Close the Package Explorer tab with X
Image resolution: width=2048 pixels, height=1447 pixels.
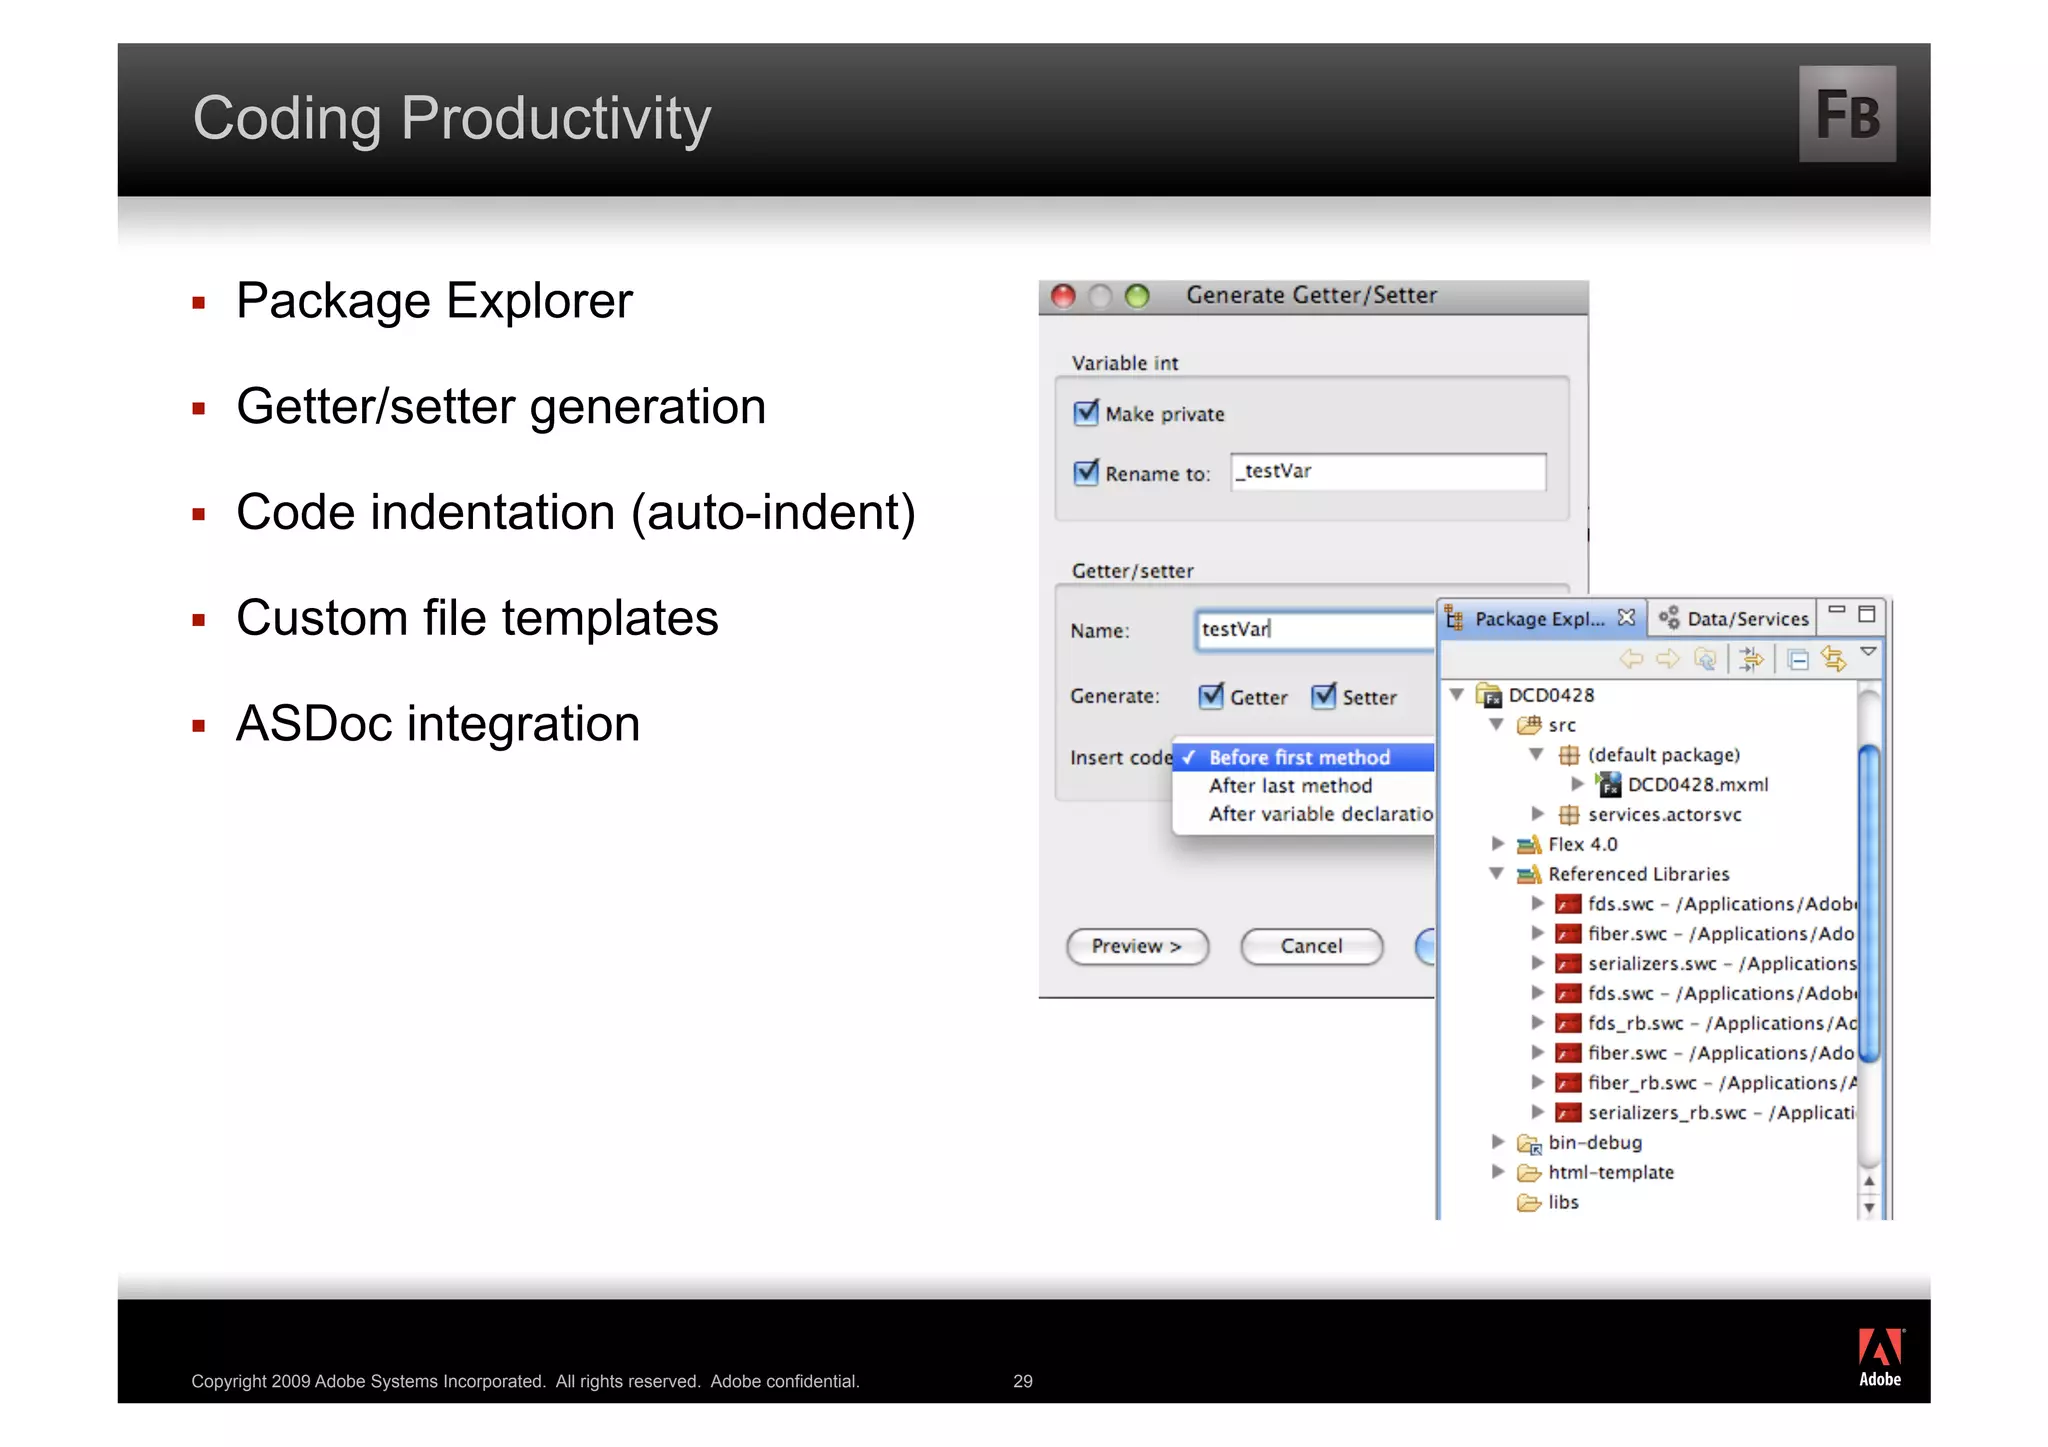click(1627, 617)
